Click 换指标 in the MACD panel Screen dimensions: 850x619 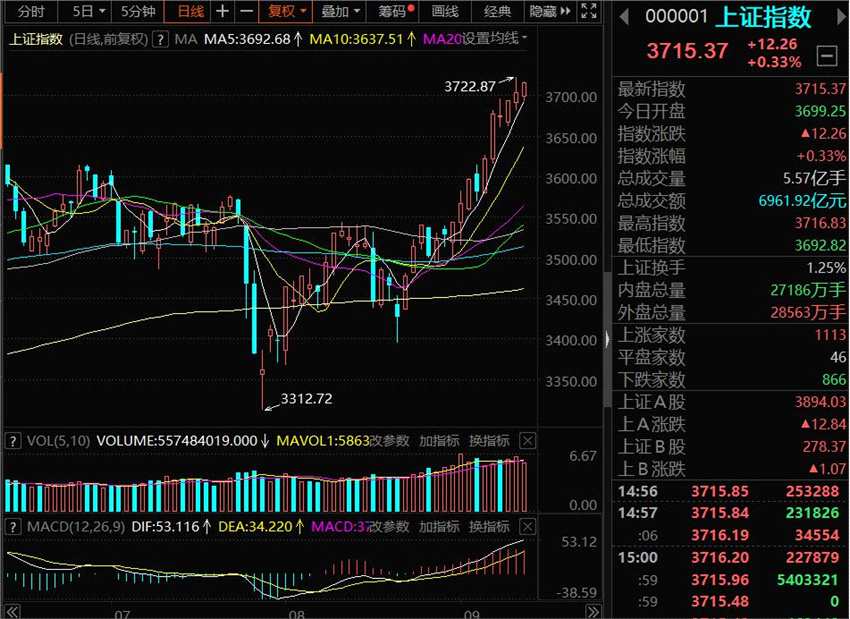[489, 526]
